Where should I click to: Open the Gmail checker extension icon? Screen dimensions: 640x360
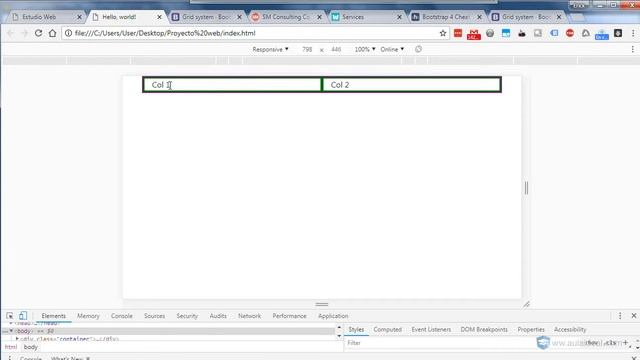click(474, 34)
